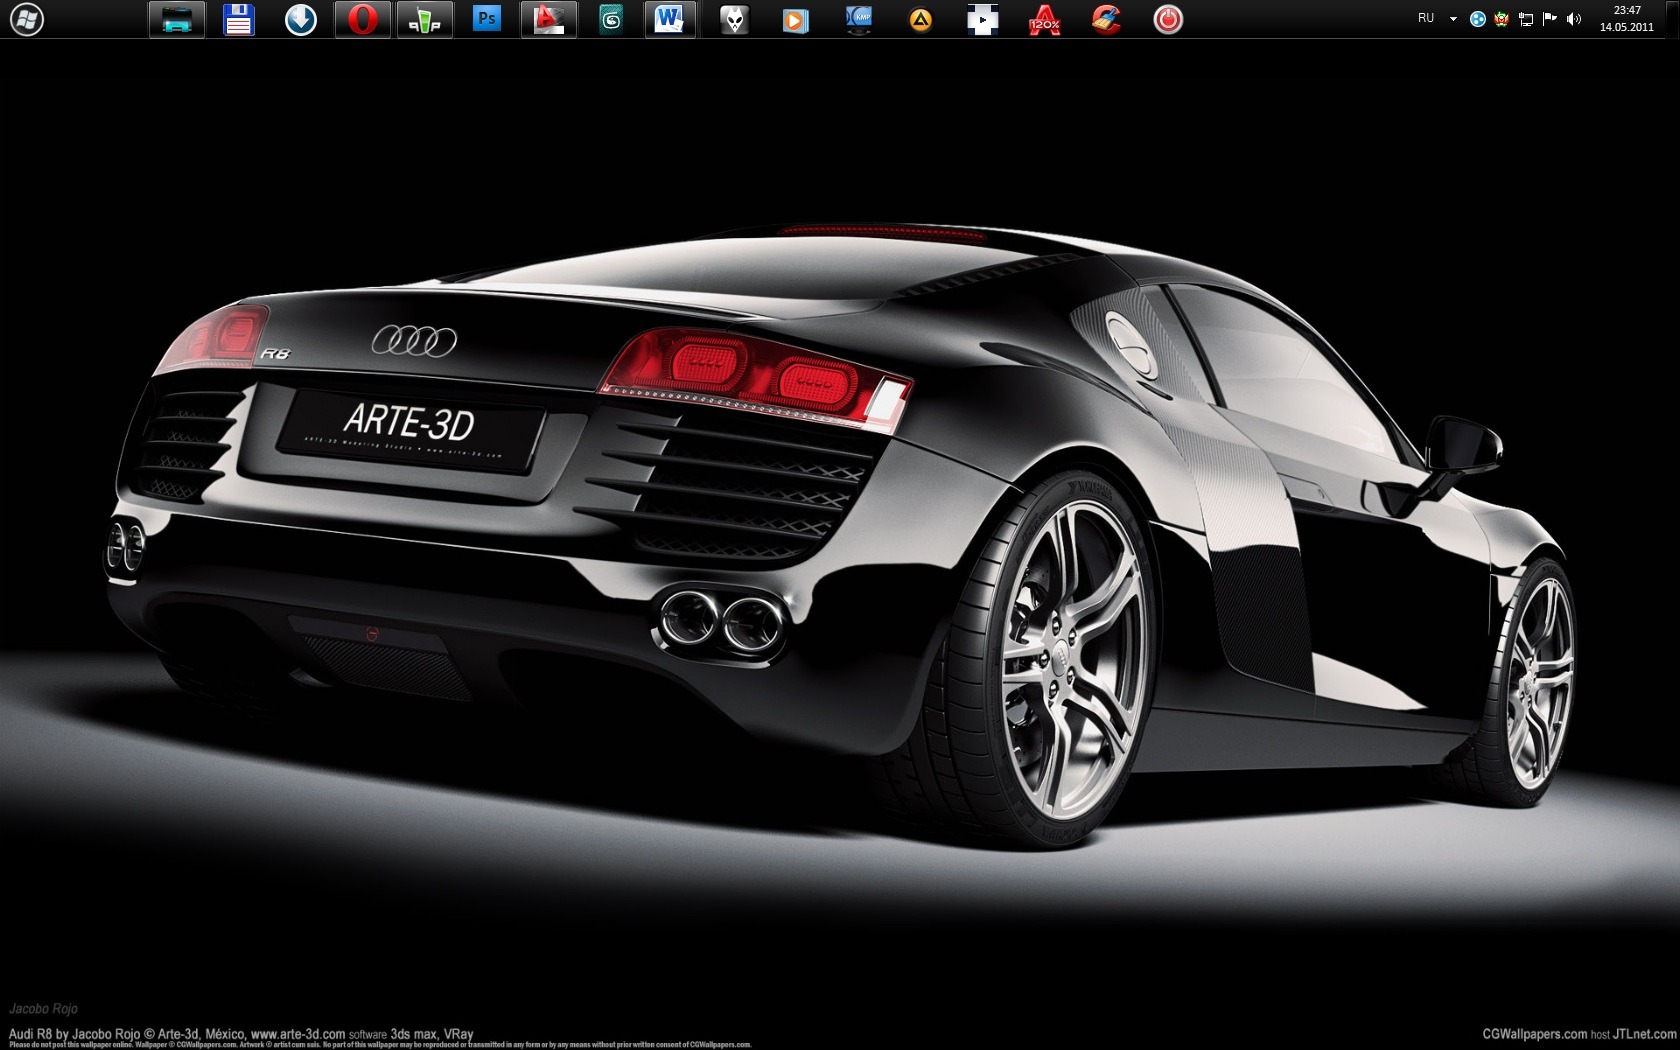
Task: Open Alcohol 120% from taskbar
Action: pyautogui.click(x=1045, y=19)
